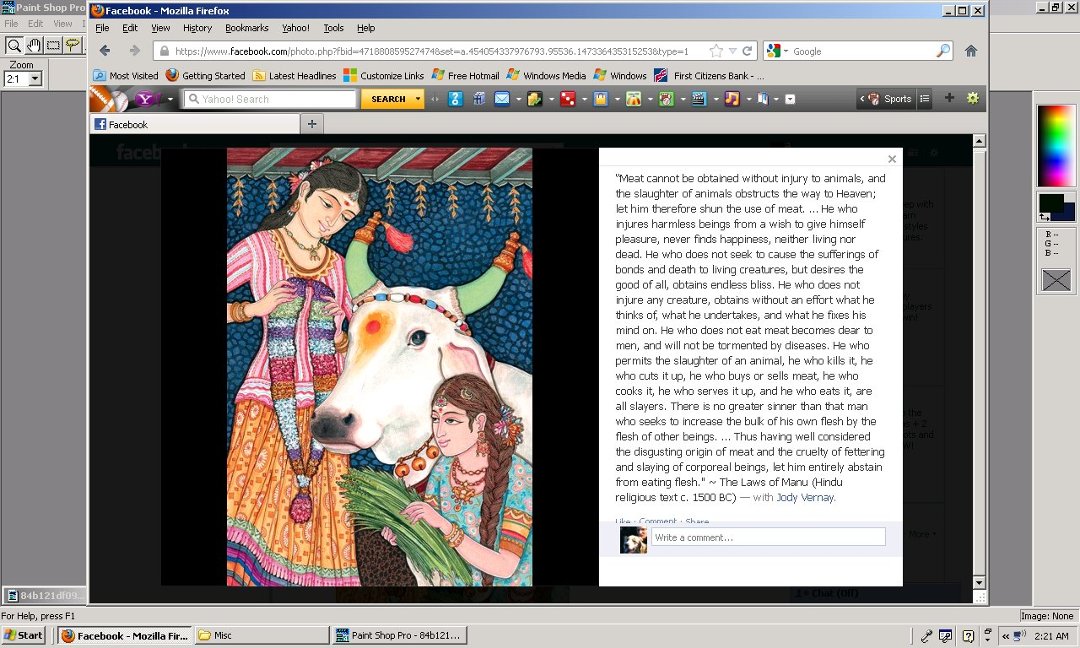Click the music note toolbar icon
The width and height of the screenshot is (1080, 648).
tap(731, 99)
